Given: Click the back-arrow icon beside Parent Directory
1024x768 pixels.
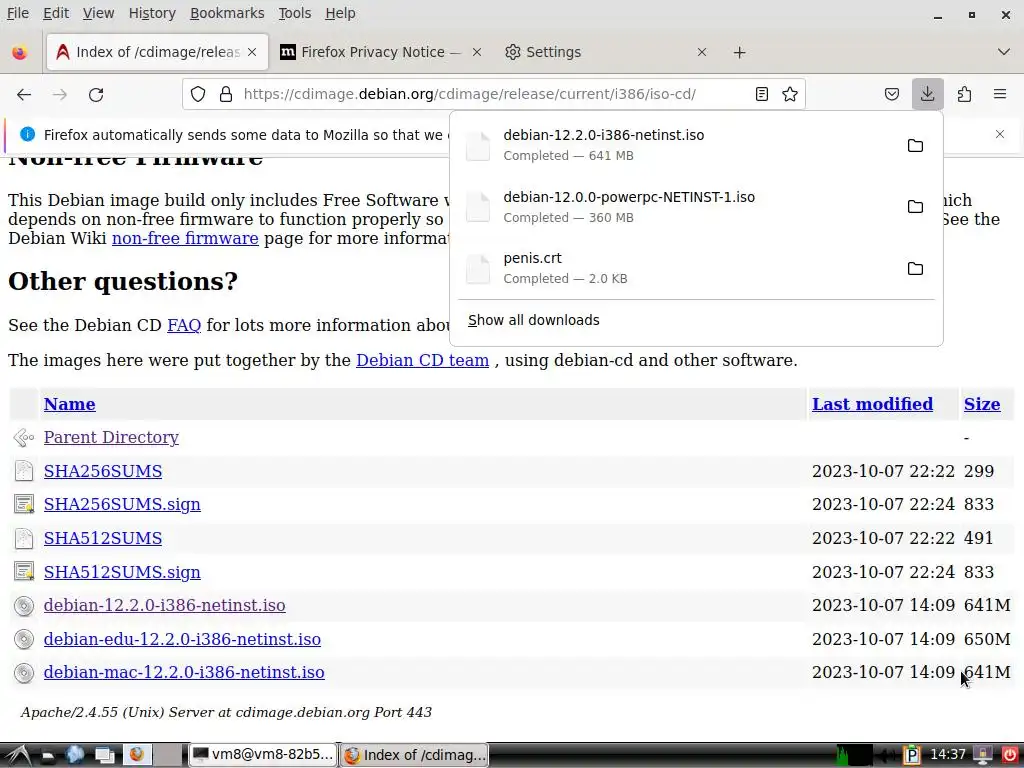Looking at the screenshot, I should click(x=24, y=438).
